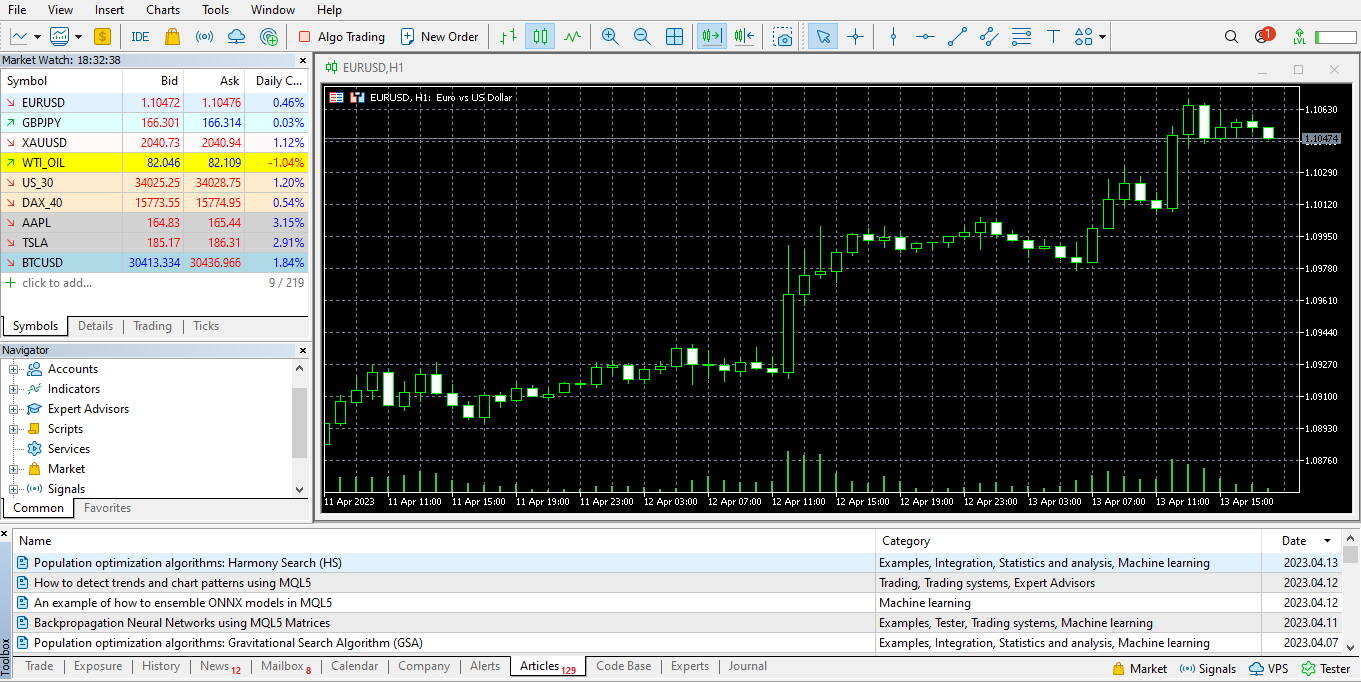Viewport: 1361px width, 682px height.
Task: Toggle chart shift from right border
Action: (x=743, y=36)
